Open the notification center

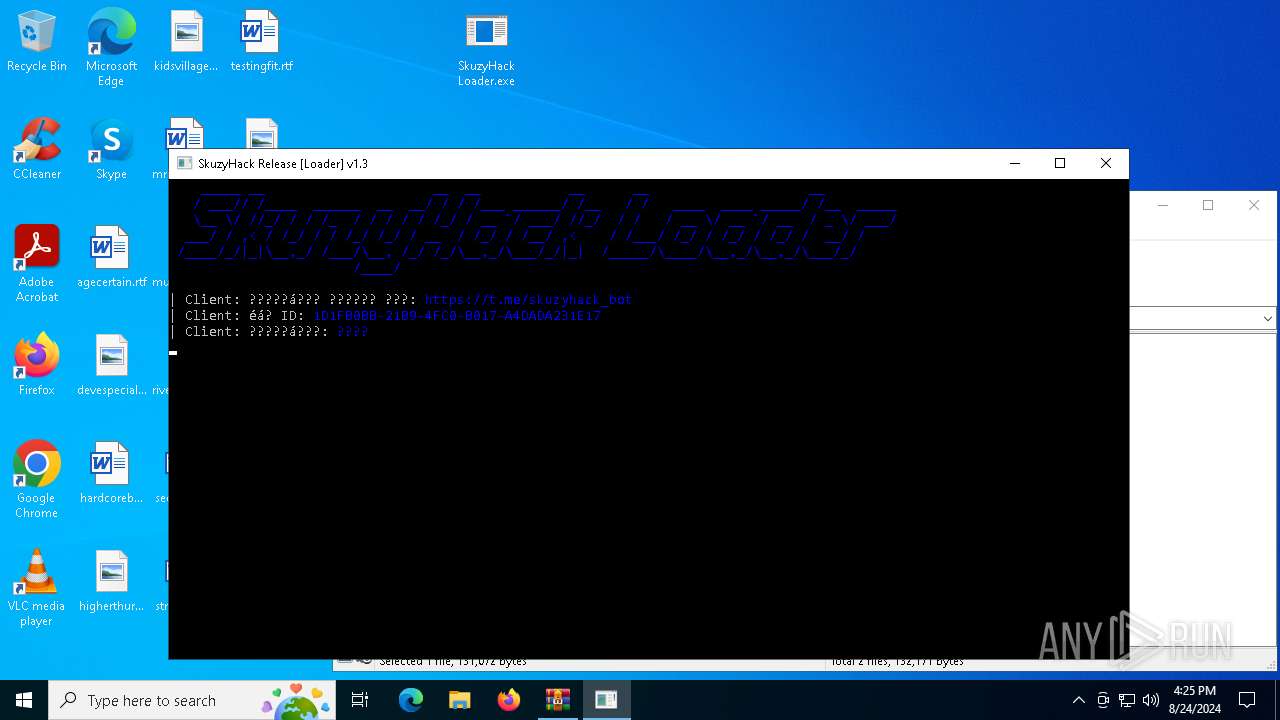tap(1247, 700)
